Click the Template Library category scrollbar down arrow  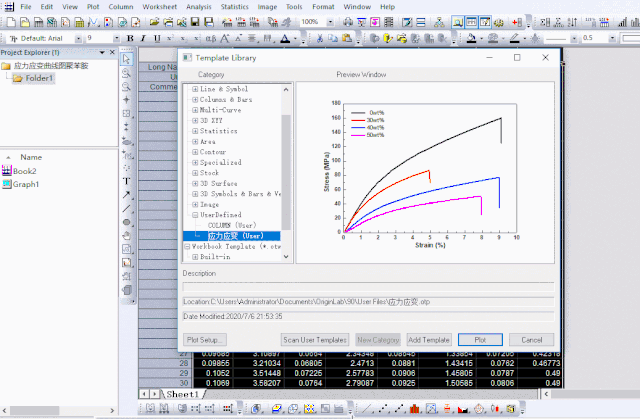(x=286, y=257)
